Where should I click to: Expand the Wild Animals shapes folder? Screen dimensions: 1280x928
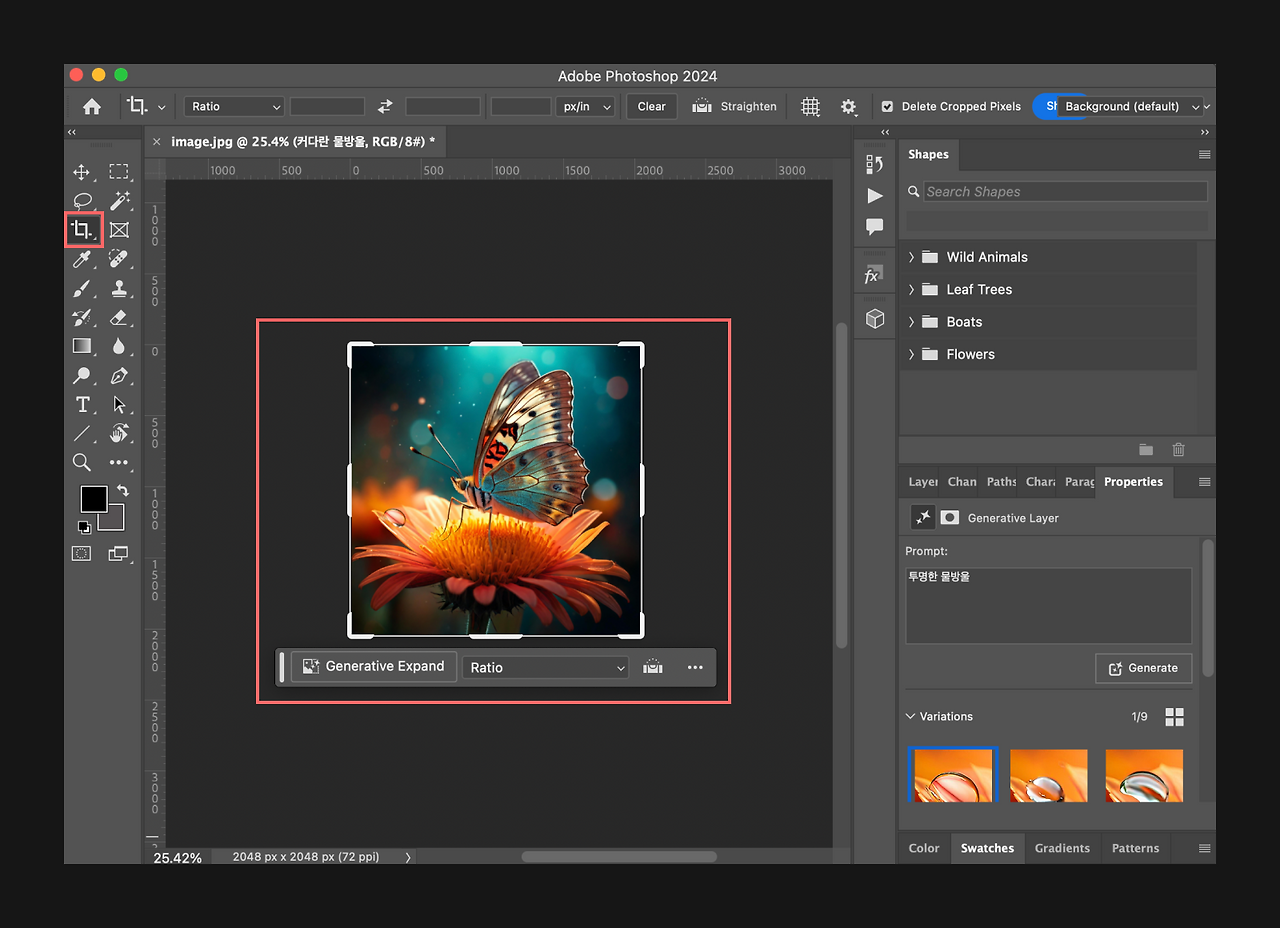(911, 257)
